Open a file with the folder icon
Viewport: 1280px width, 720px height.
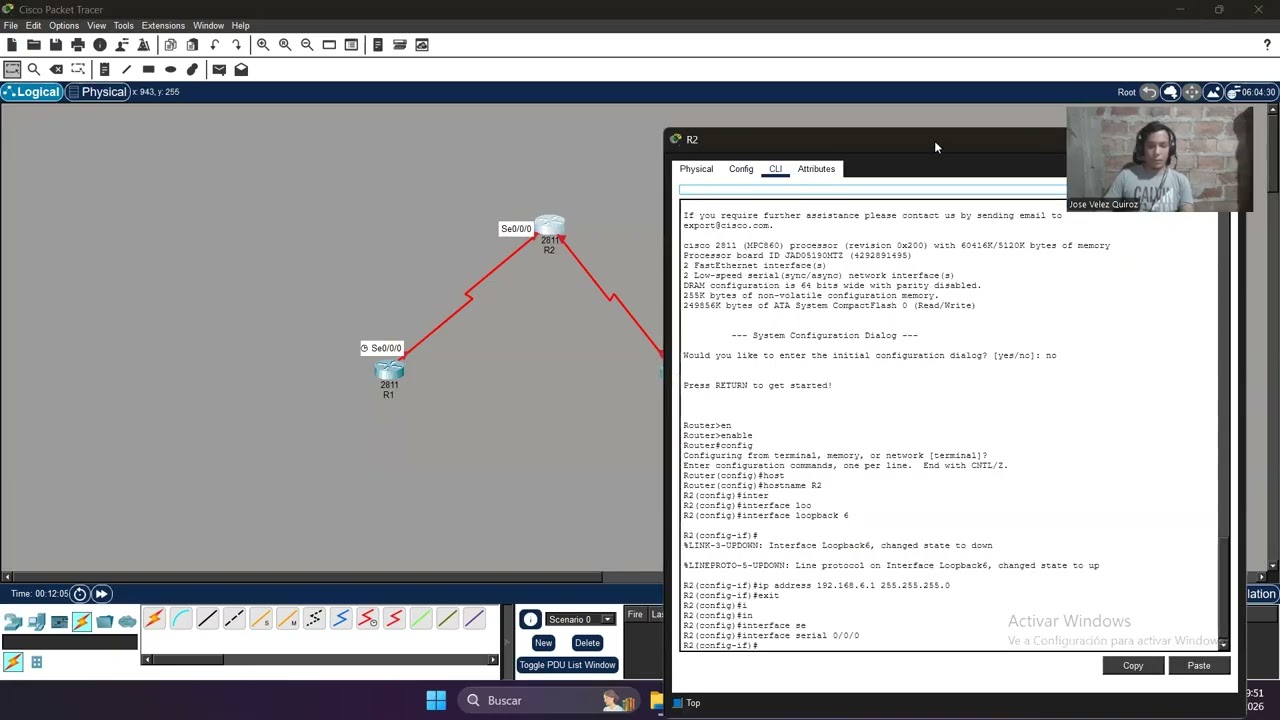[x=34, y=45]
